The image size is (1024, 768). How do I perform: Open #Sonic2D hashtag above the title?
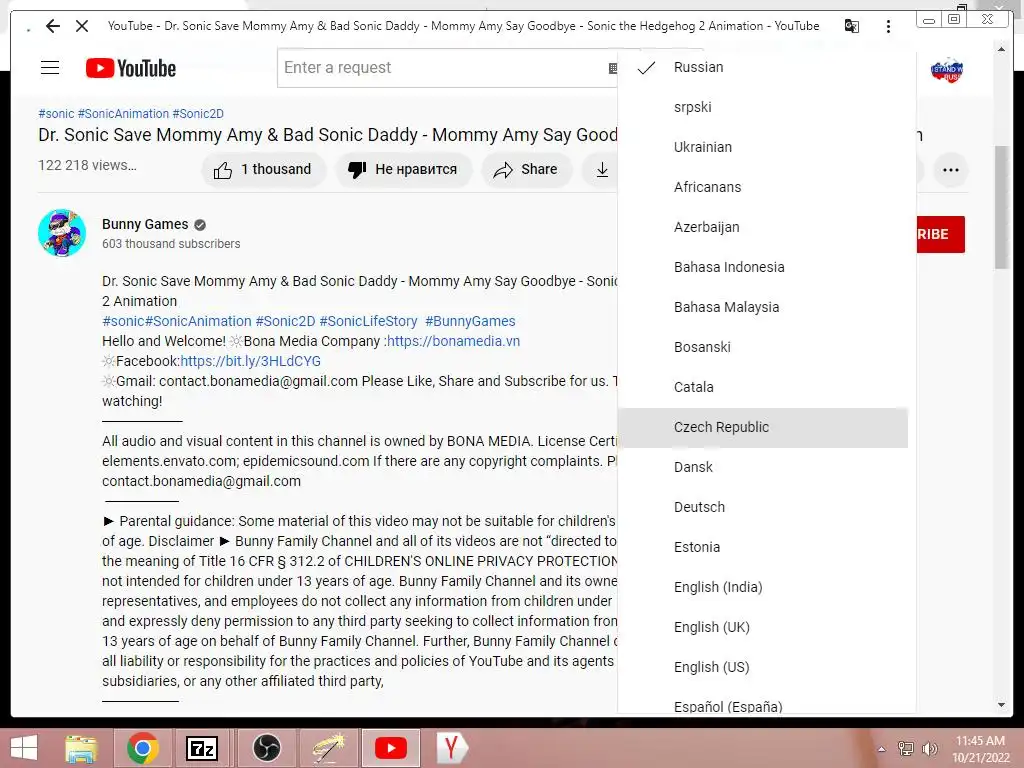(x=198, y=114)
